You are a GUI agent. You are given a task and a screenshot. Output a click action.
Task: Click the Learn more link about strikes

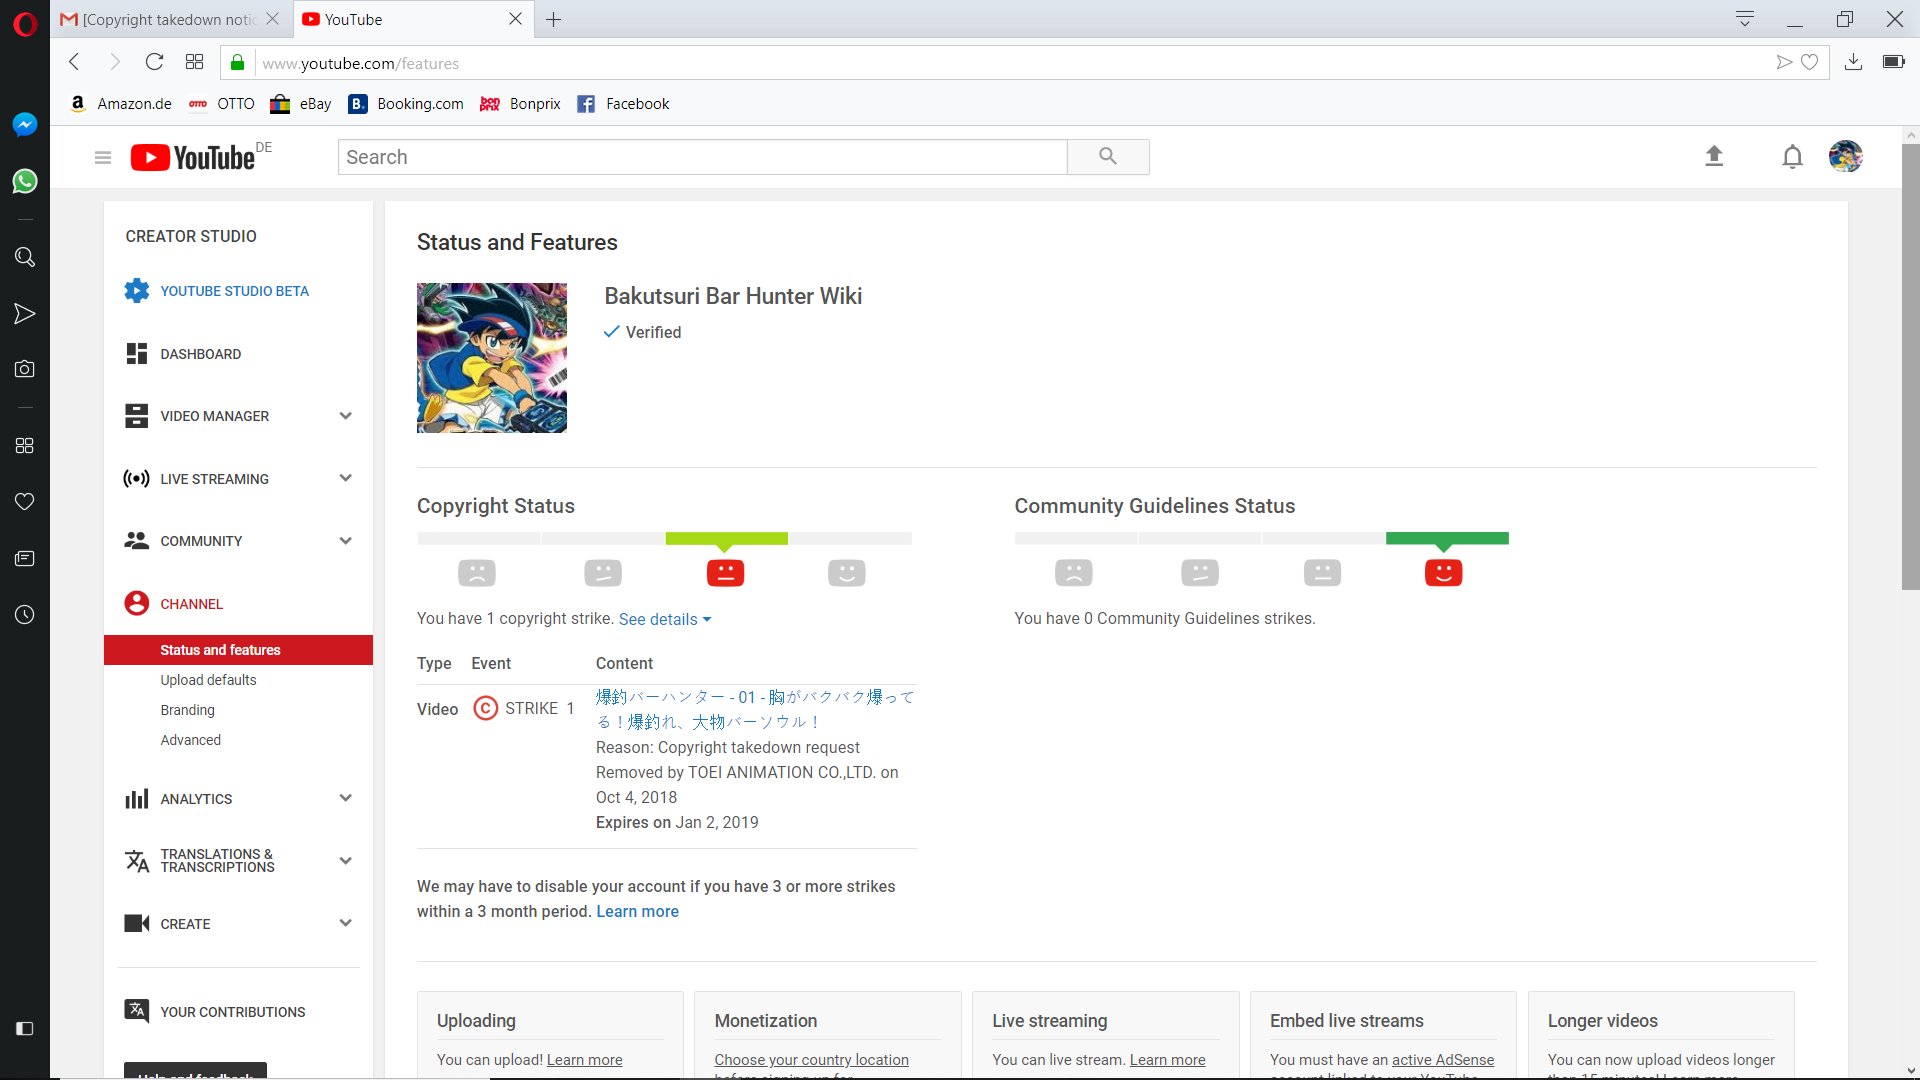point(637,911)
